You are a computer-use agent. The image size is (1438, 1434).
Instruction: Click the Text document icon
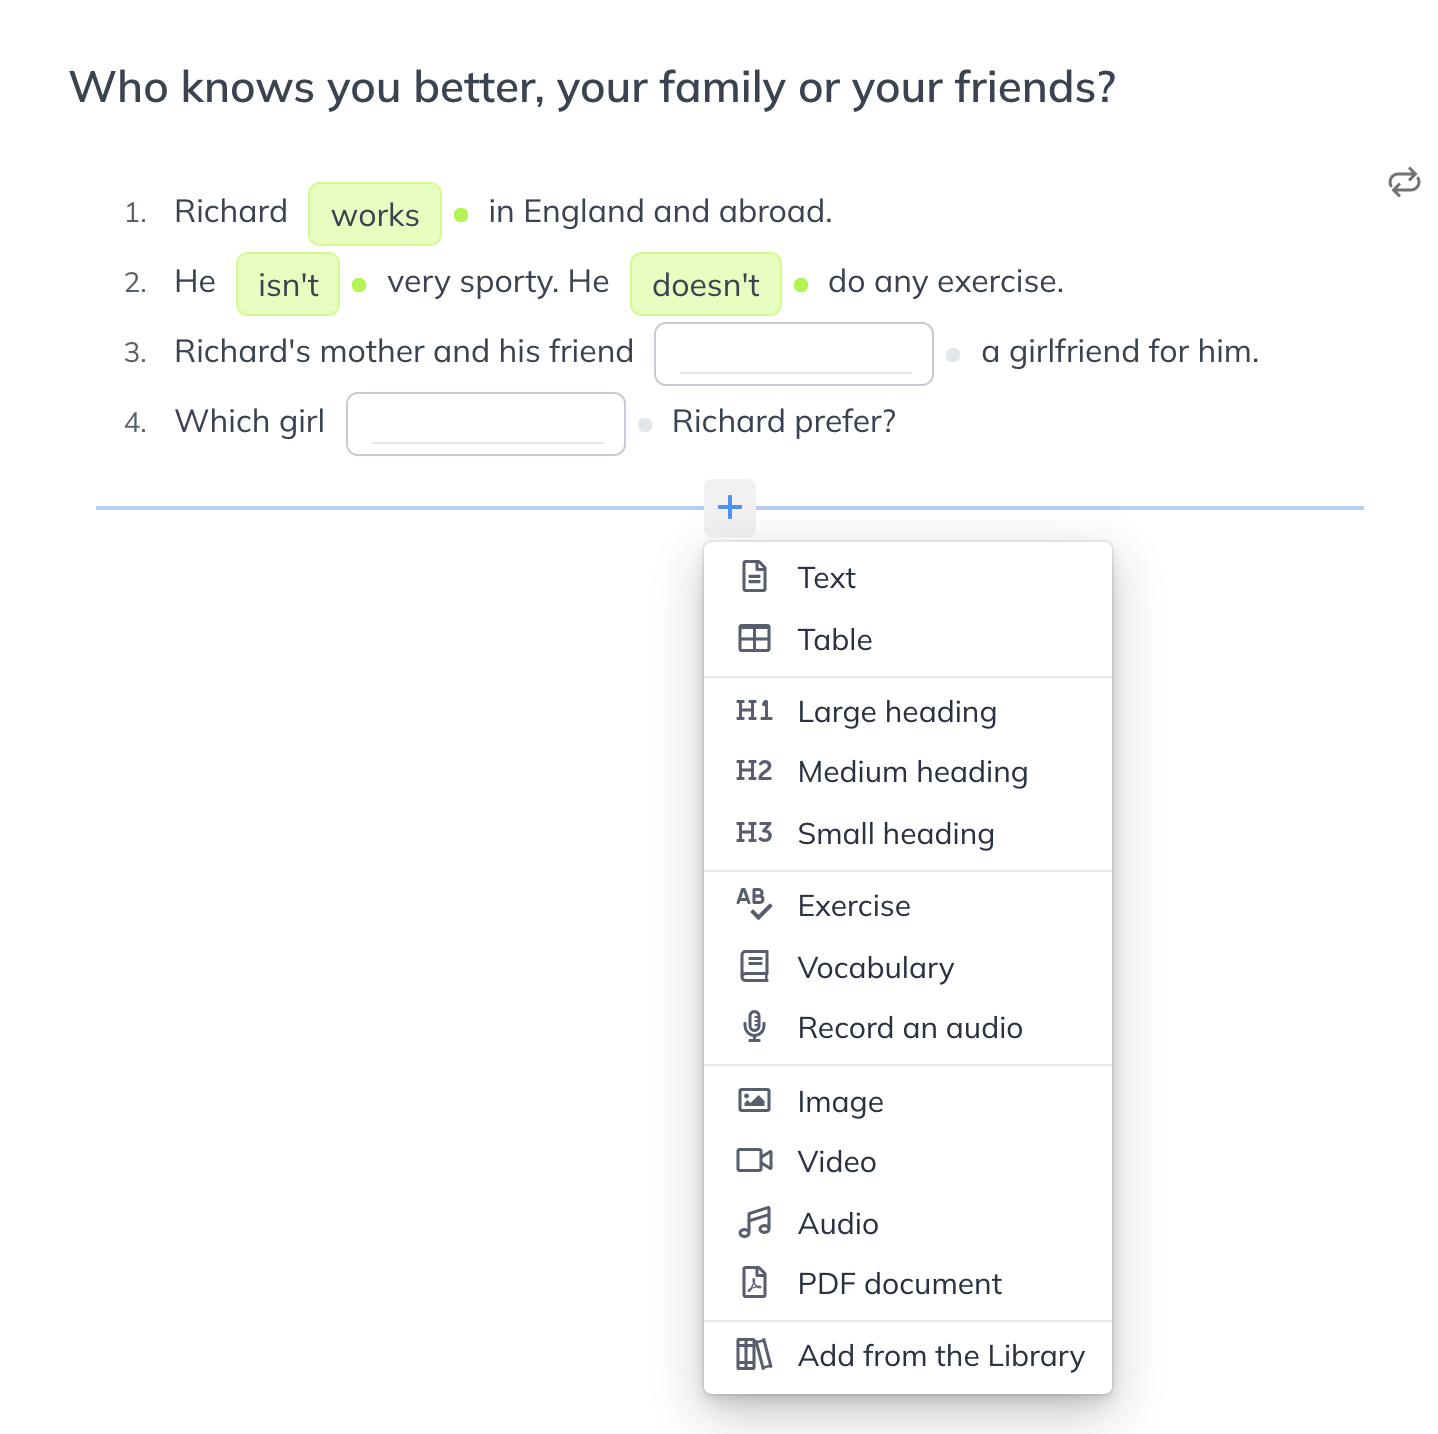tap(754, 577)
